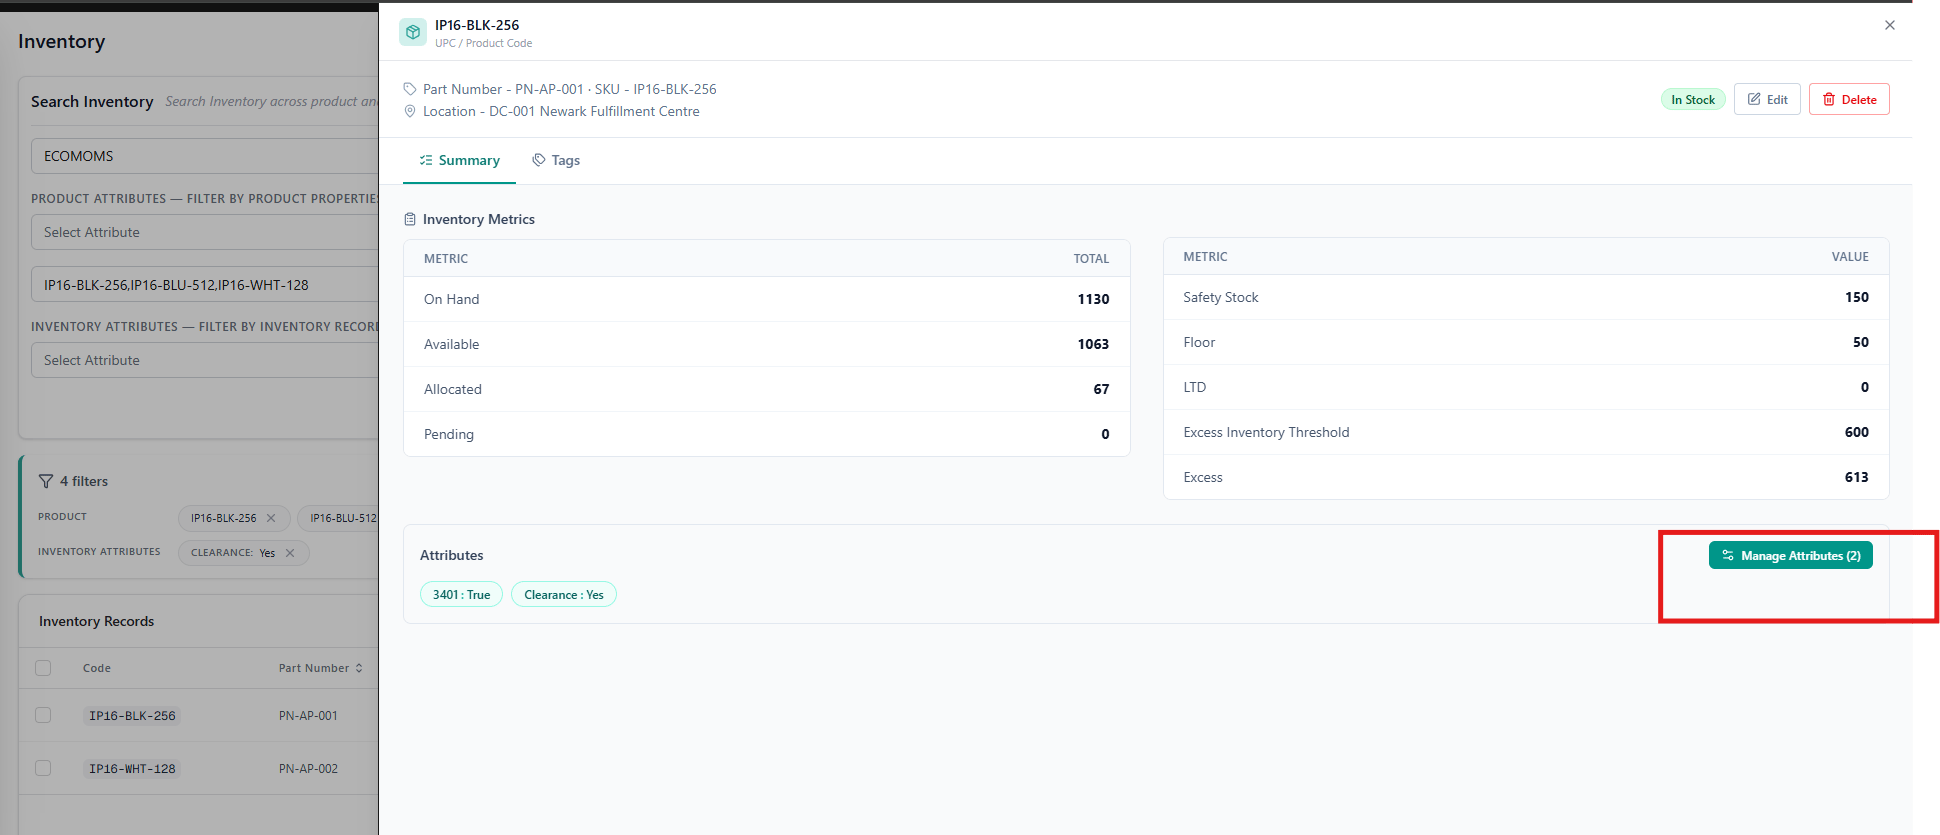Click the 3401 : True attribute chip
The height and width of the screenshot is (835, 1940).
point(461,594)
